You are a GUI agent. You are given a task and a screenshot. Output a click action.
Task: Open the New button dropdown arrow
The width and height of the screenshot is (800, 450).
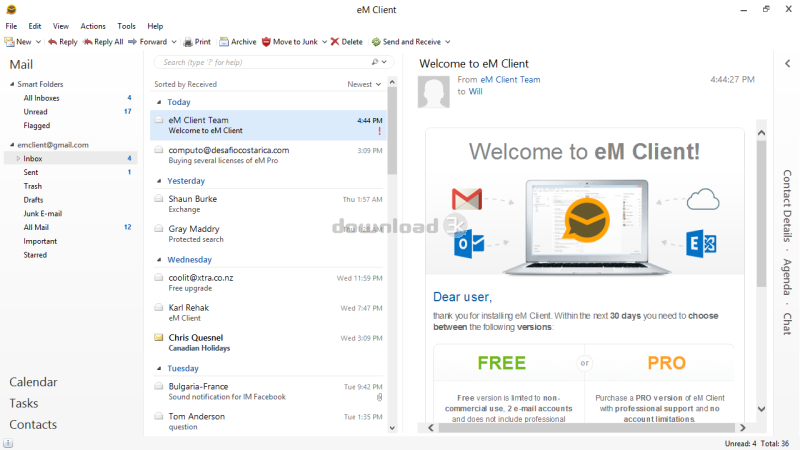[x=38, y=42]
